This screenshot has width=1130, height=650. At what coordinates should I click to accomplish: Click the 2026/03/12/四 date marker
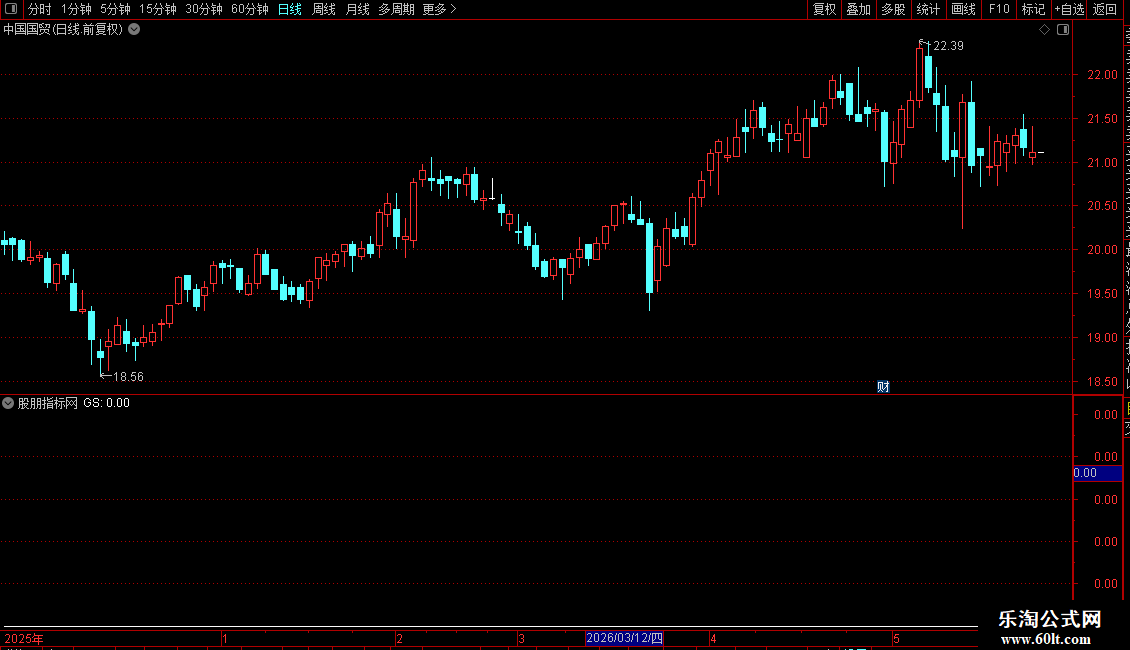click(x=624, y=638)
